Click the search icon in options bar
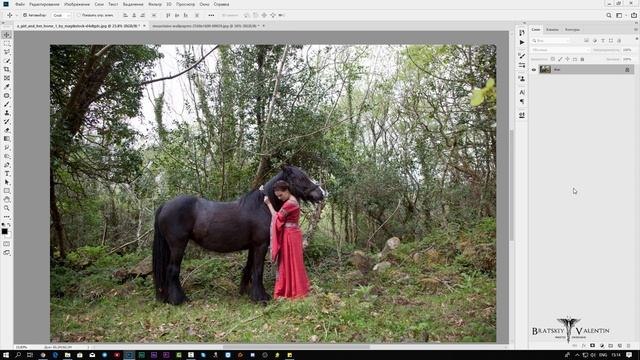The width and height of the screenshot is (640, 360). coord(609,15)
